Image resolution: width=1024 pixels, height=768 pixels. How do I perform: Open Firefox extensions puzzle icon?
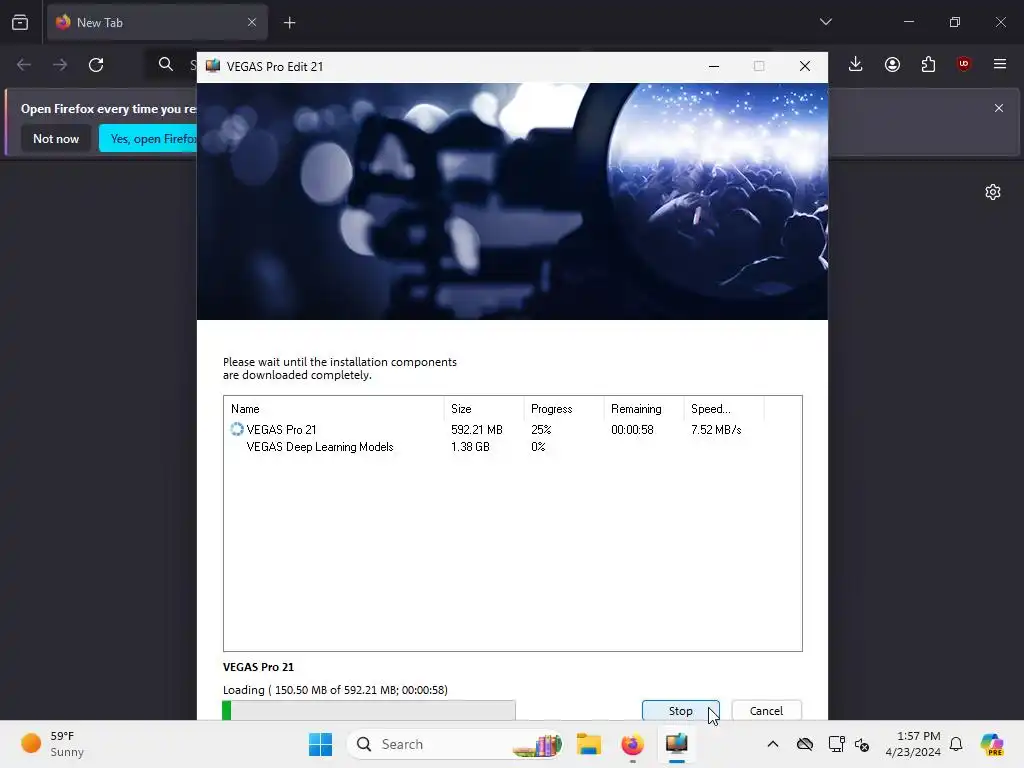[x=928, y=64]
